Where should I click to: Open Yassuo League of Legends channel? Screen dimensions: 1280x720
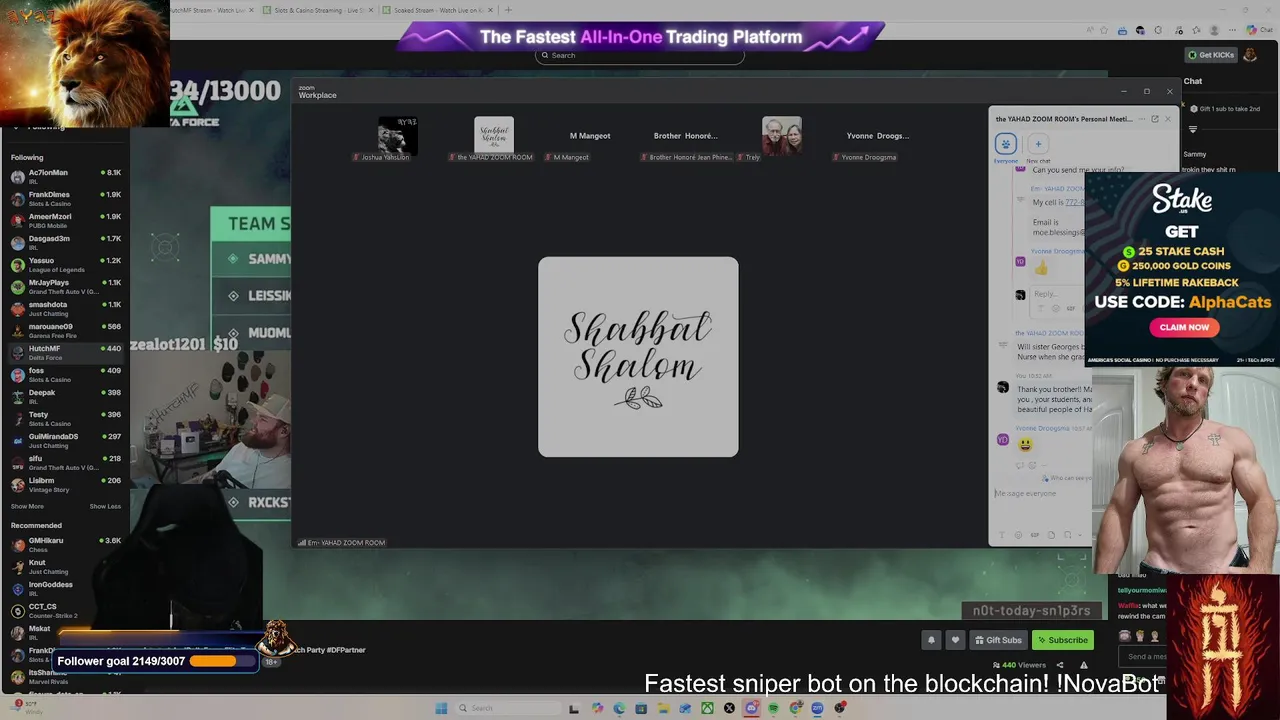65,265
